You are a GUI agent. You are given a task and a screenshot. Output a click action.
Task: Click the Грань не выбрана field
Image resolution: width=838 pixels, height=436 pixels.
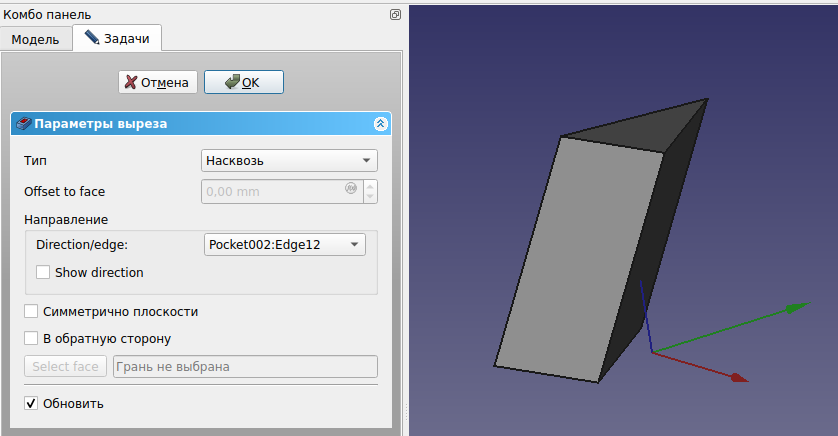245,367
